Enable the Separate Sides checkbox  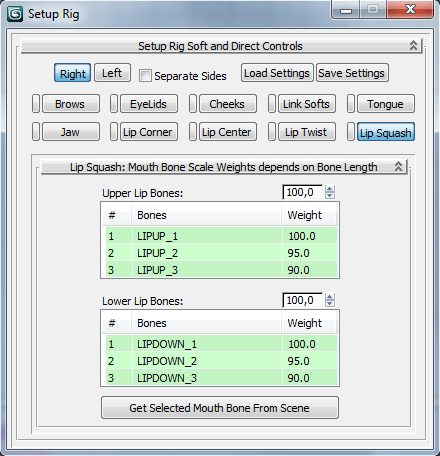coord(145,75)
